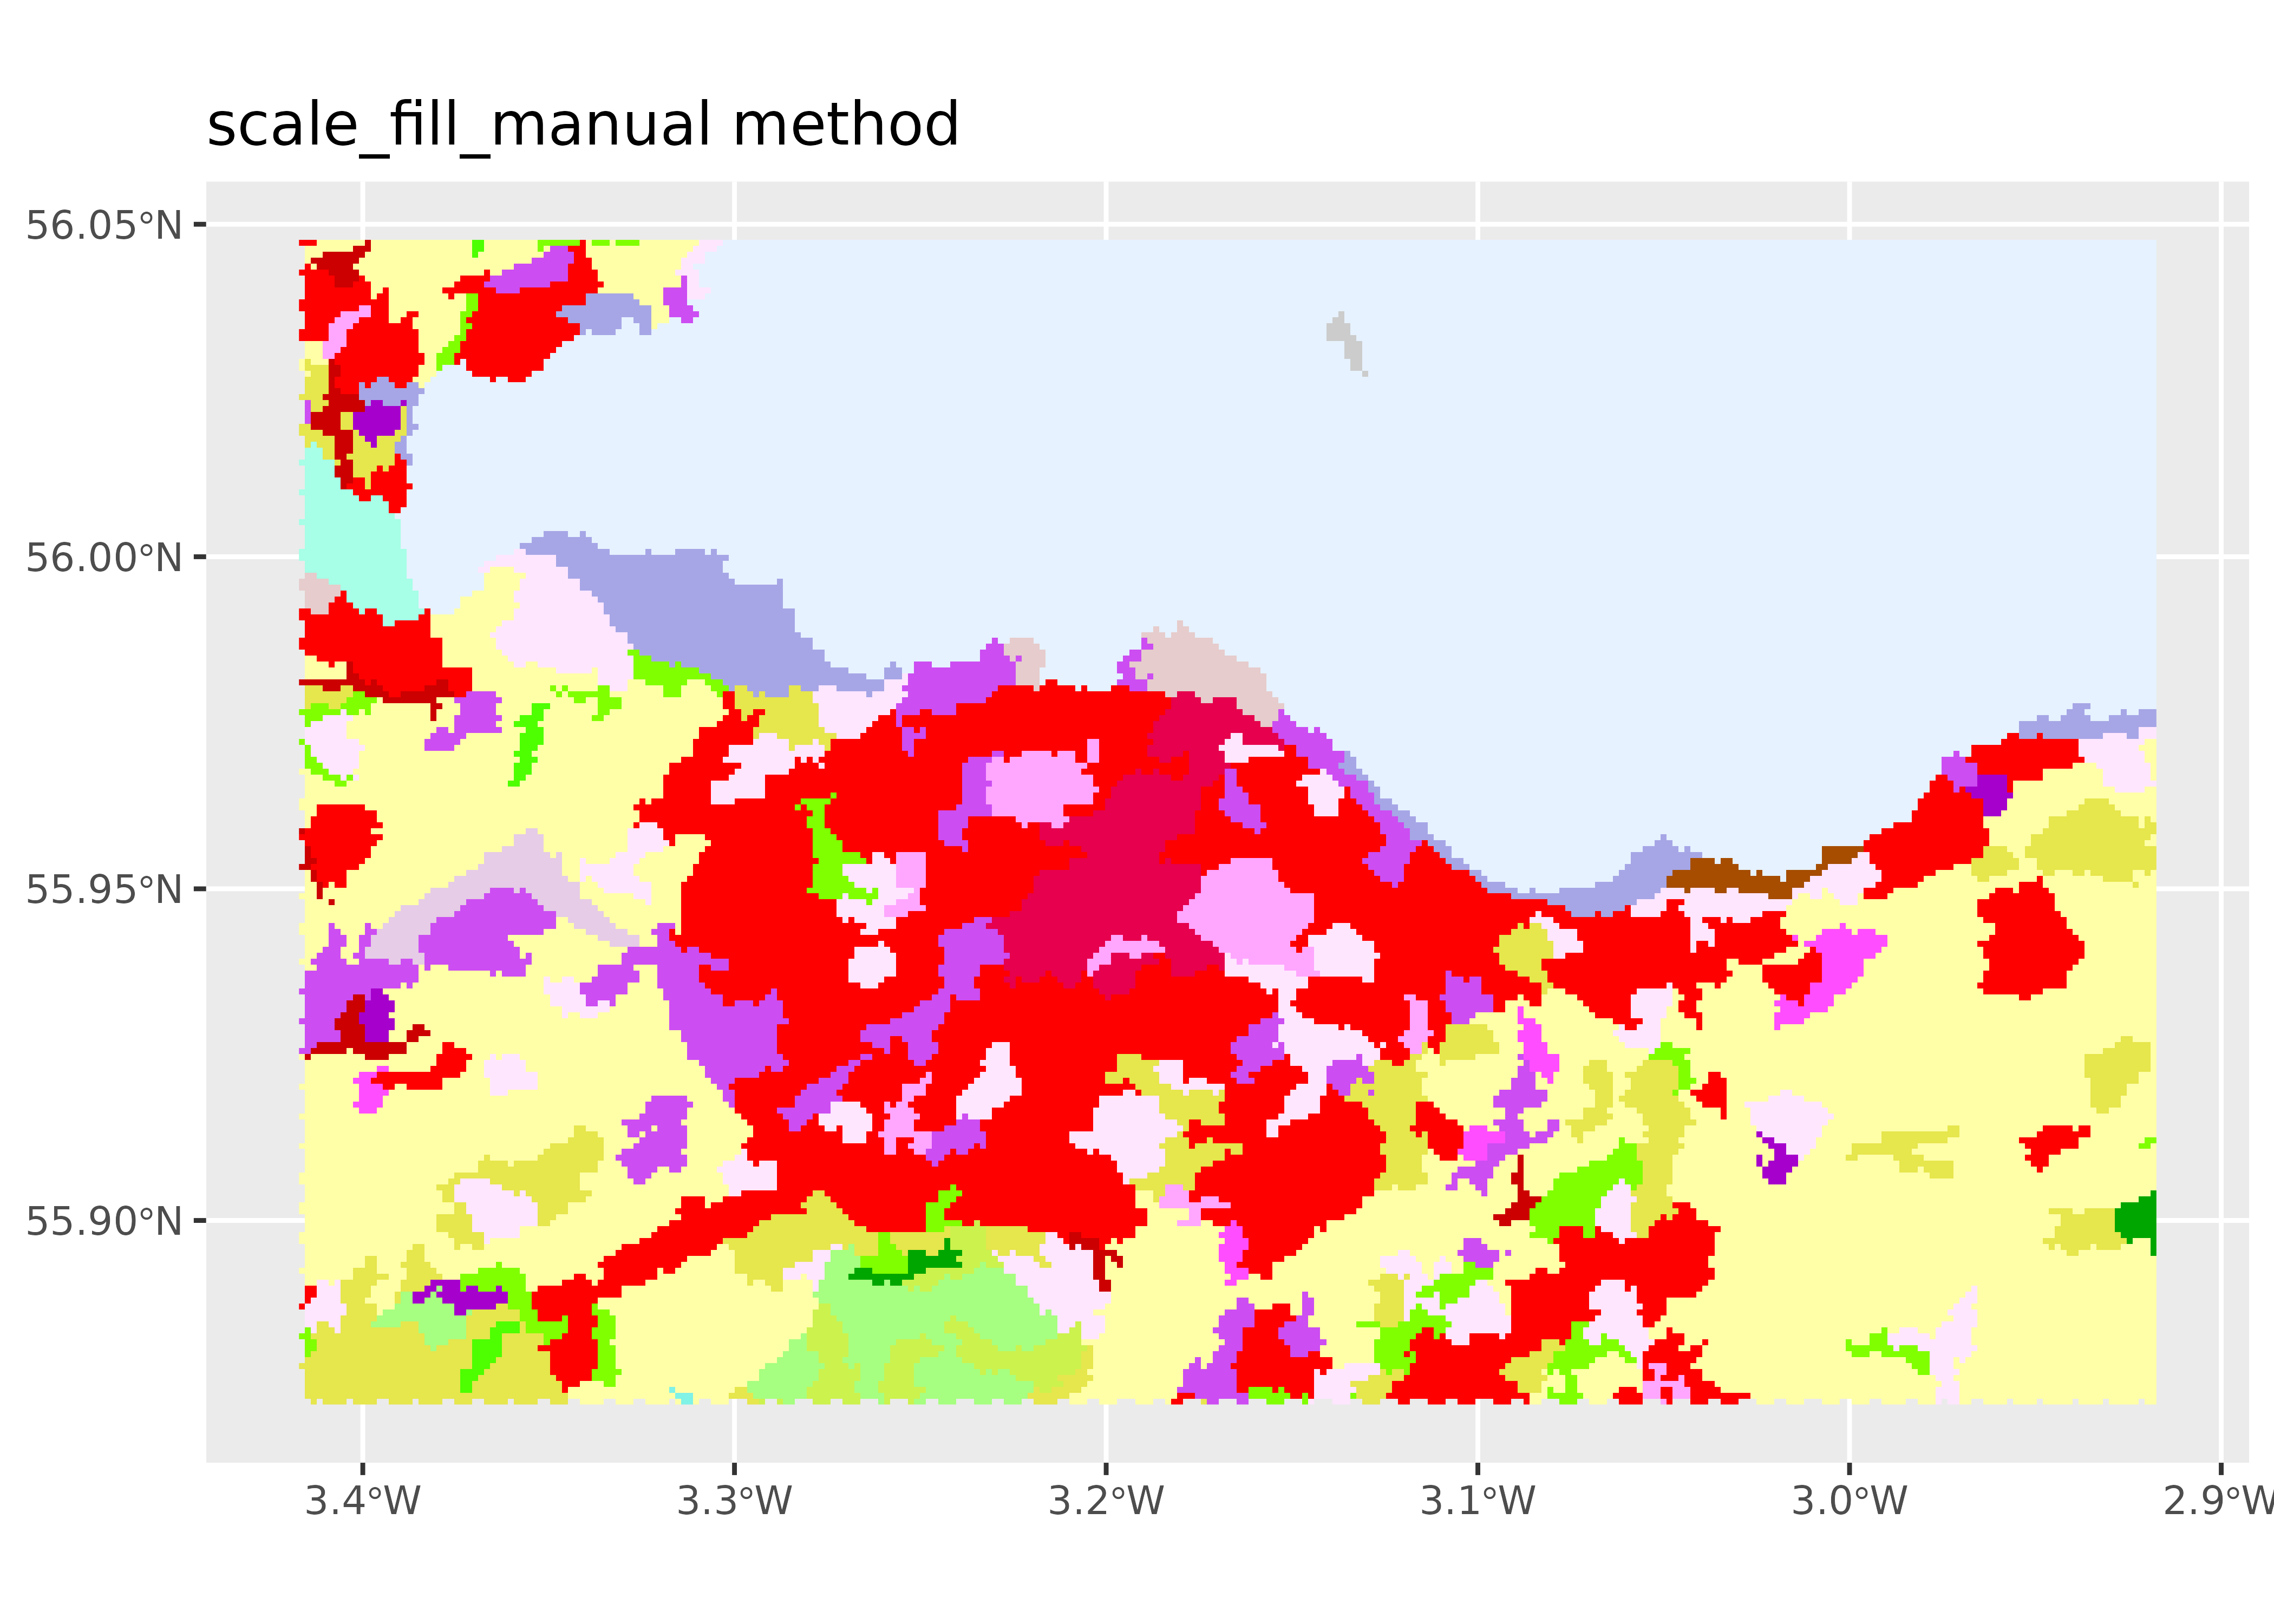Viewport: 2274px width, 1624px height.
Task: Click the crimson region in the city center
Action: (1110, 880)
